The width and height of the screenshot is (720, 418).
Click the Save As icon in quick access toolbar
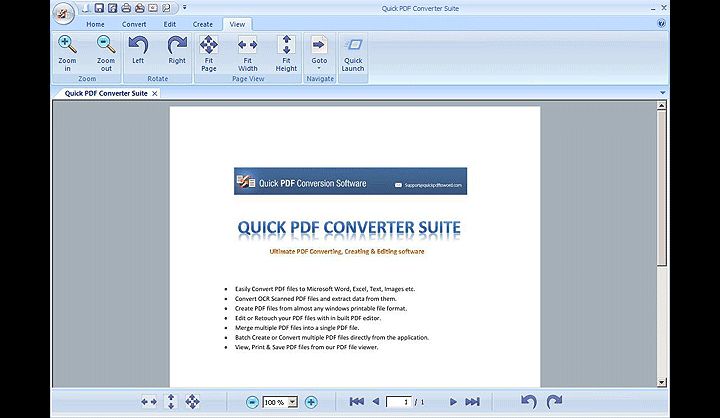pyautogui.click(x=112, y=8)
